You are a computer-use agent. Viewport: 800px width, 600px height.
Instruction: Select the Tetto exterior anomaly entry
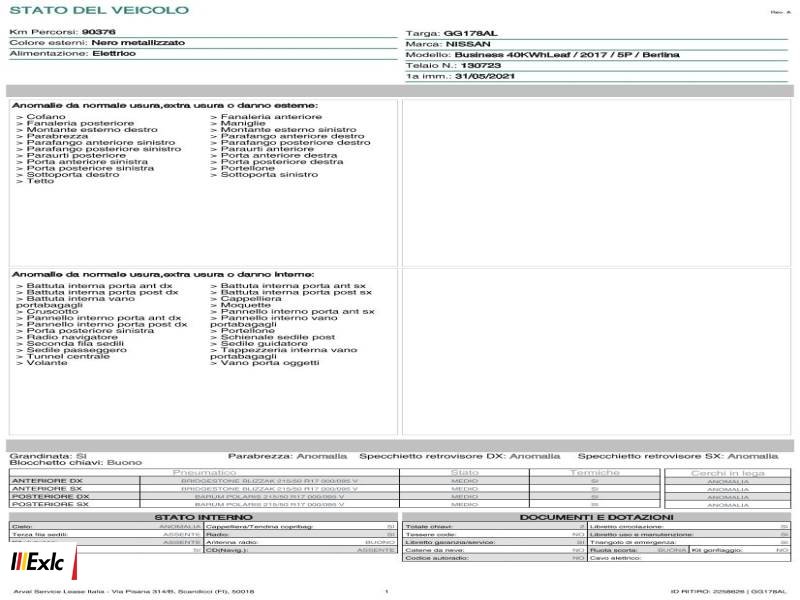click(35, 181)
